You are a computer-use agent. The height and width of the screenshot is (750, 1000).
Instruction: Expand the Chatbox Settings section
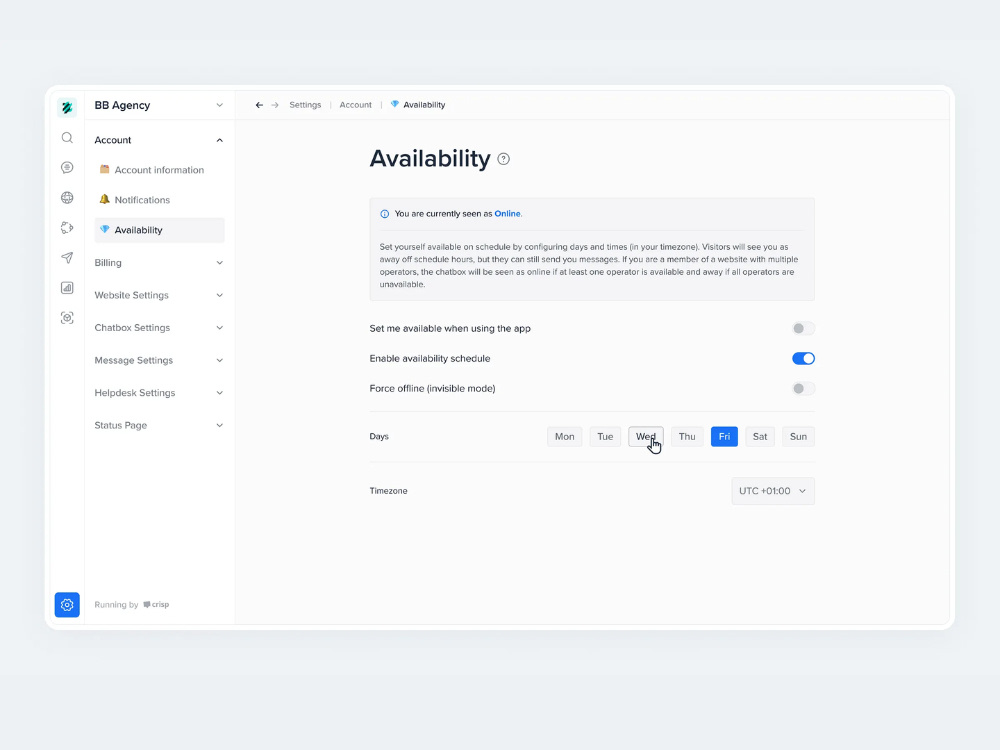pos(159,328)
